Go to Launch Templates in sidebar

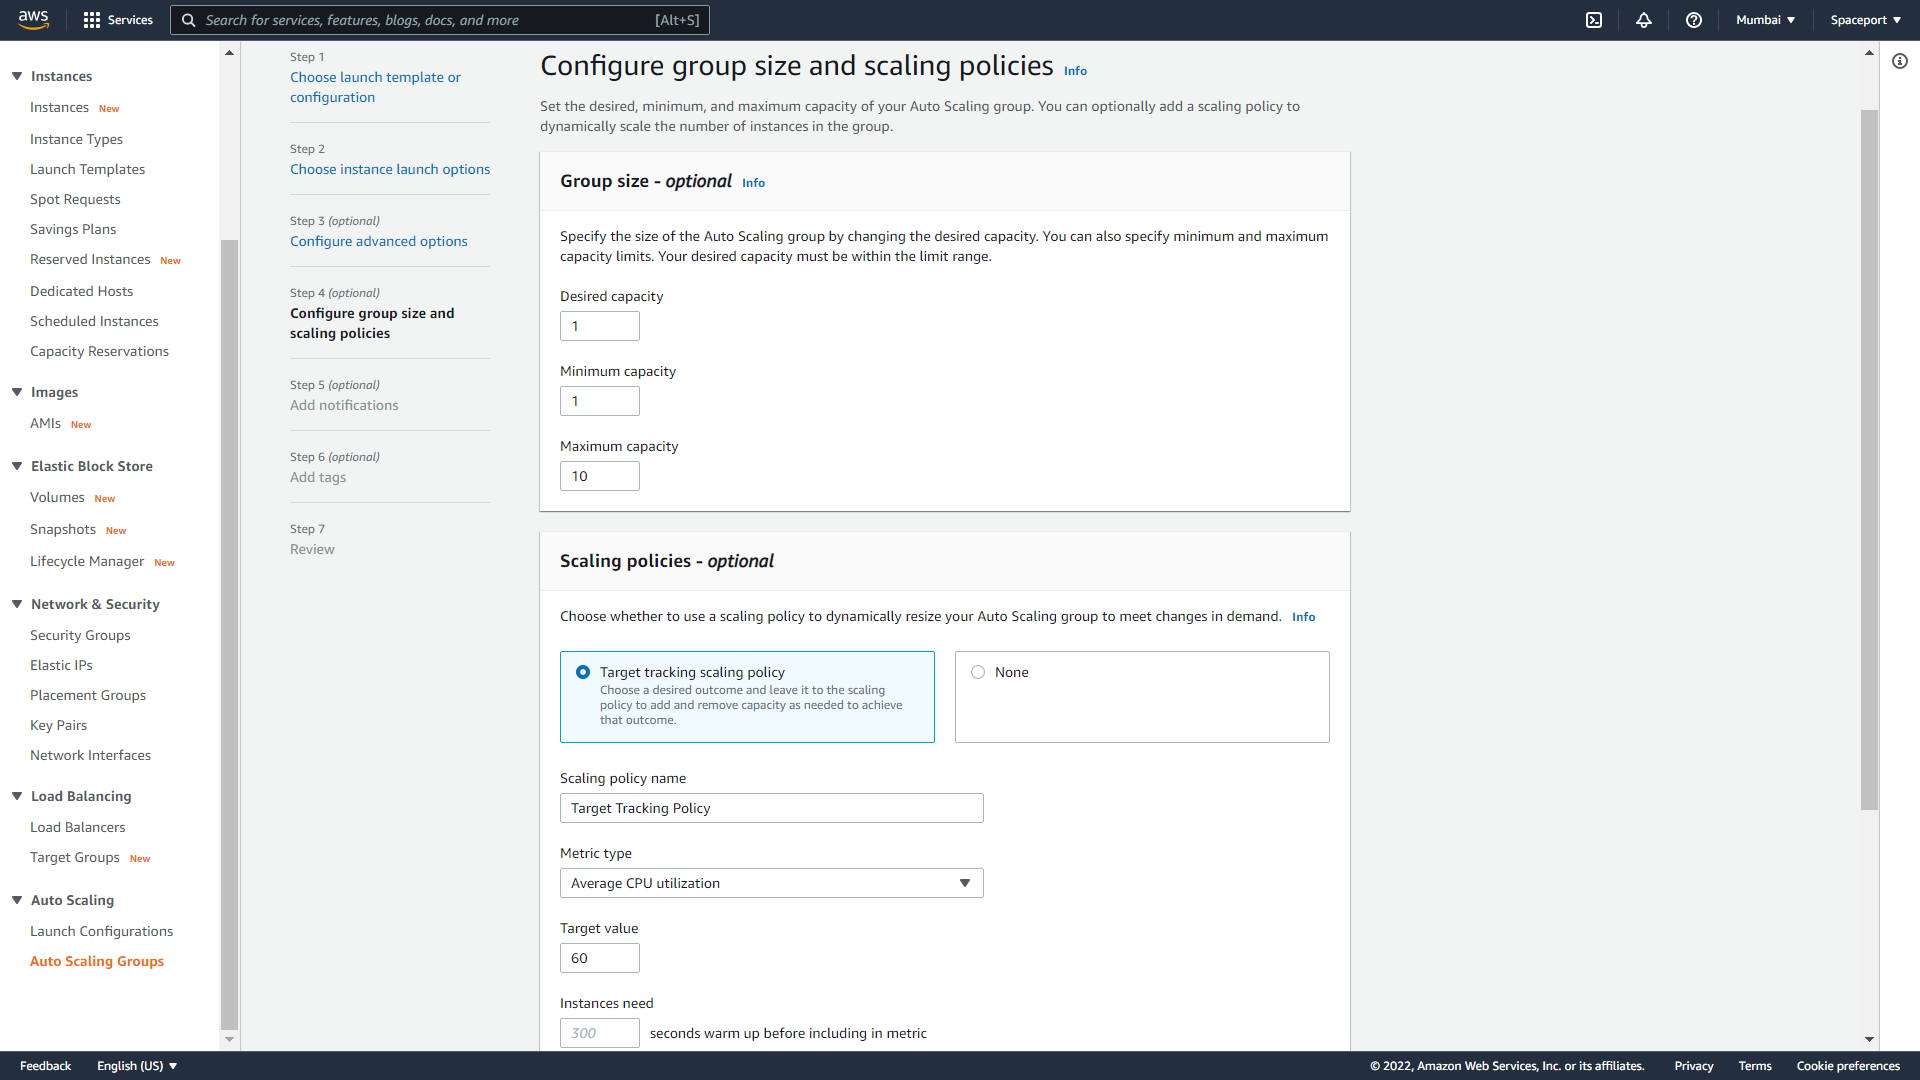point(87,169)
